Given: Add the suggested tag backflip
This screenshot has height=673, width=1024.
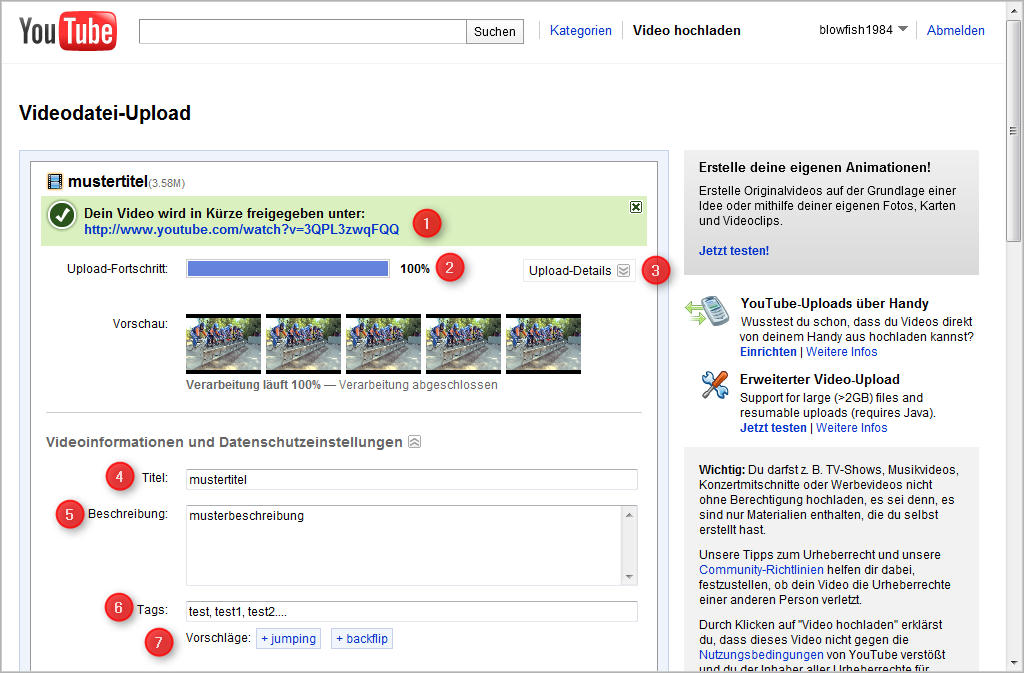Looking at the screenshot, I should coord(361,638).
